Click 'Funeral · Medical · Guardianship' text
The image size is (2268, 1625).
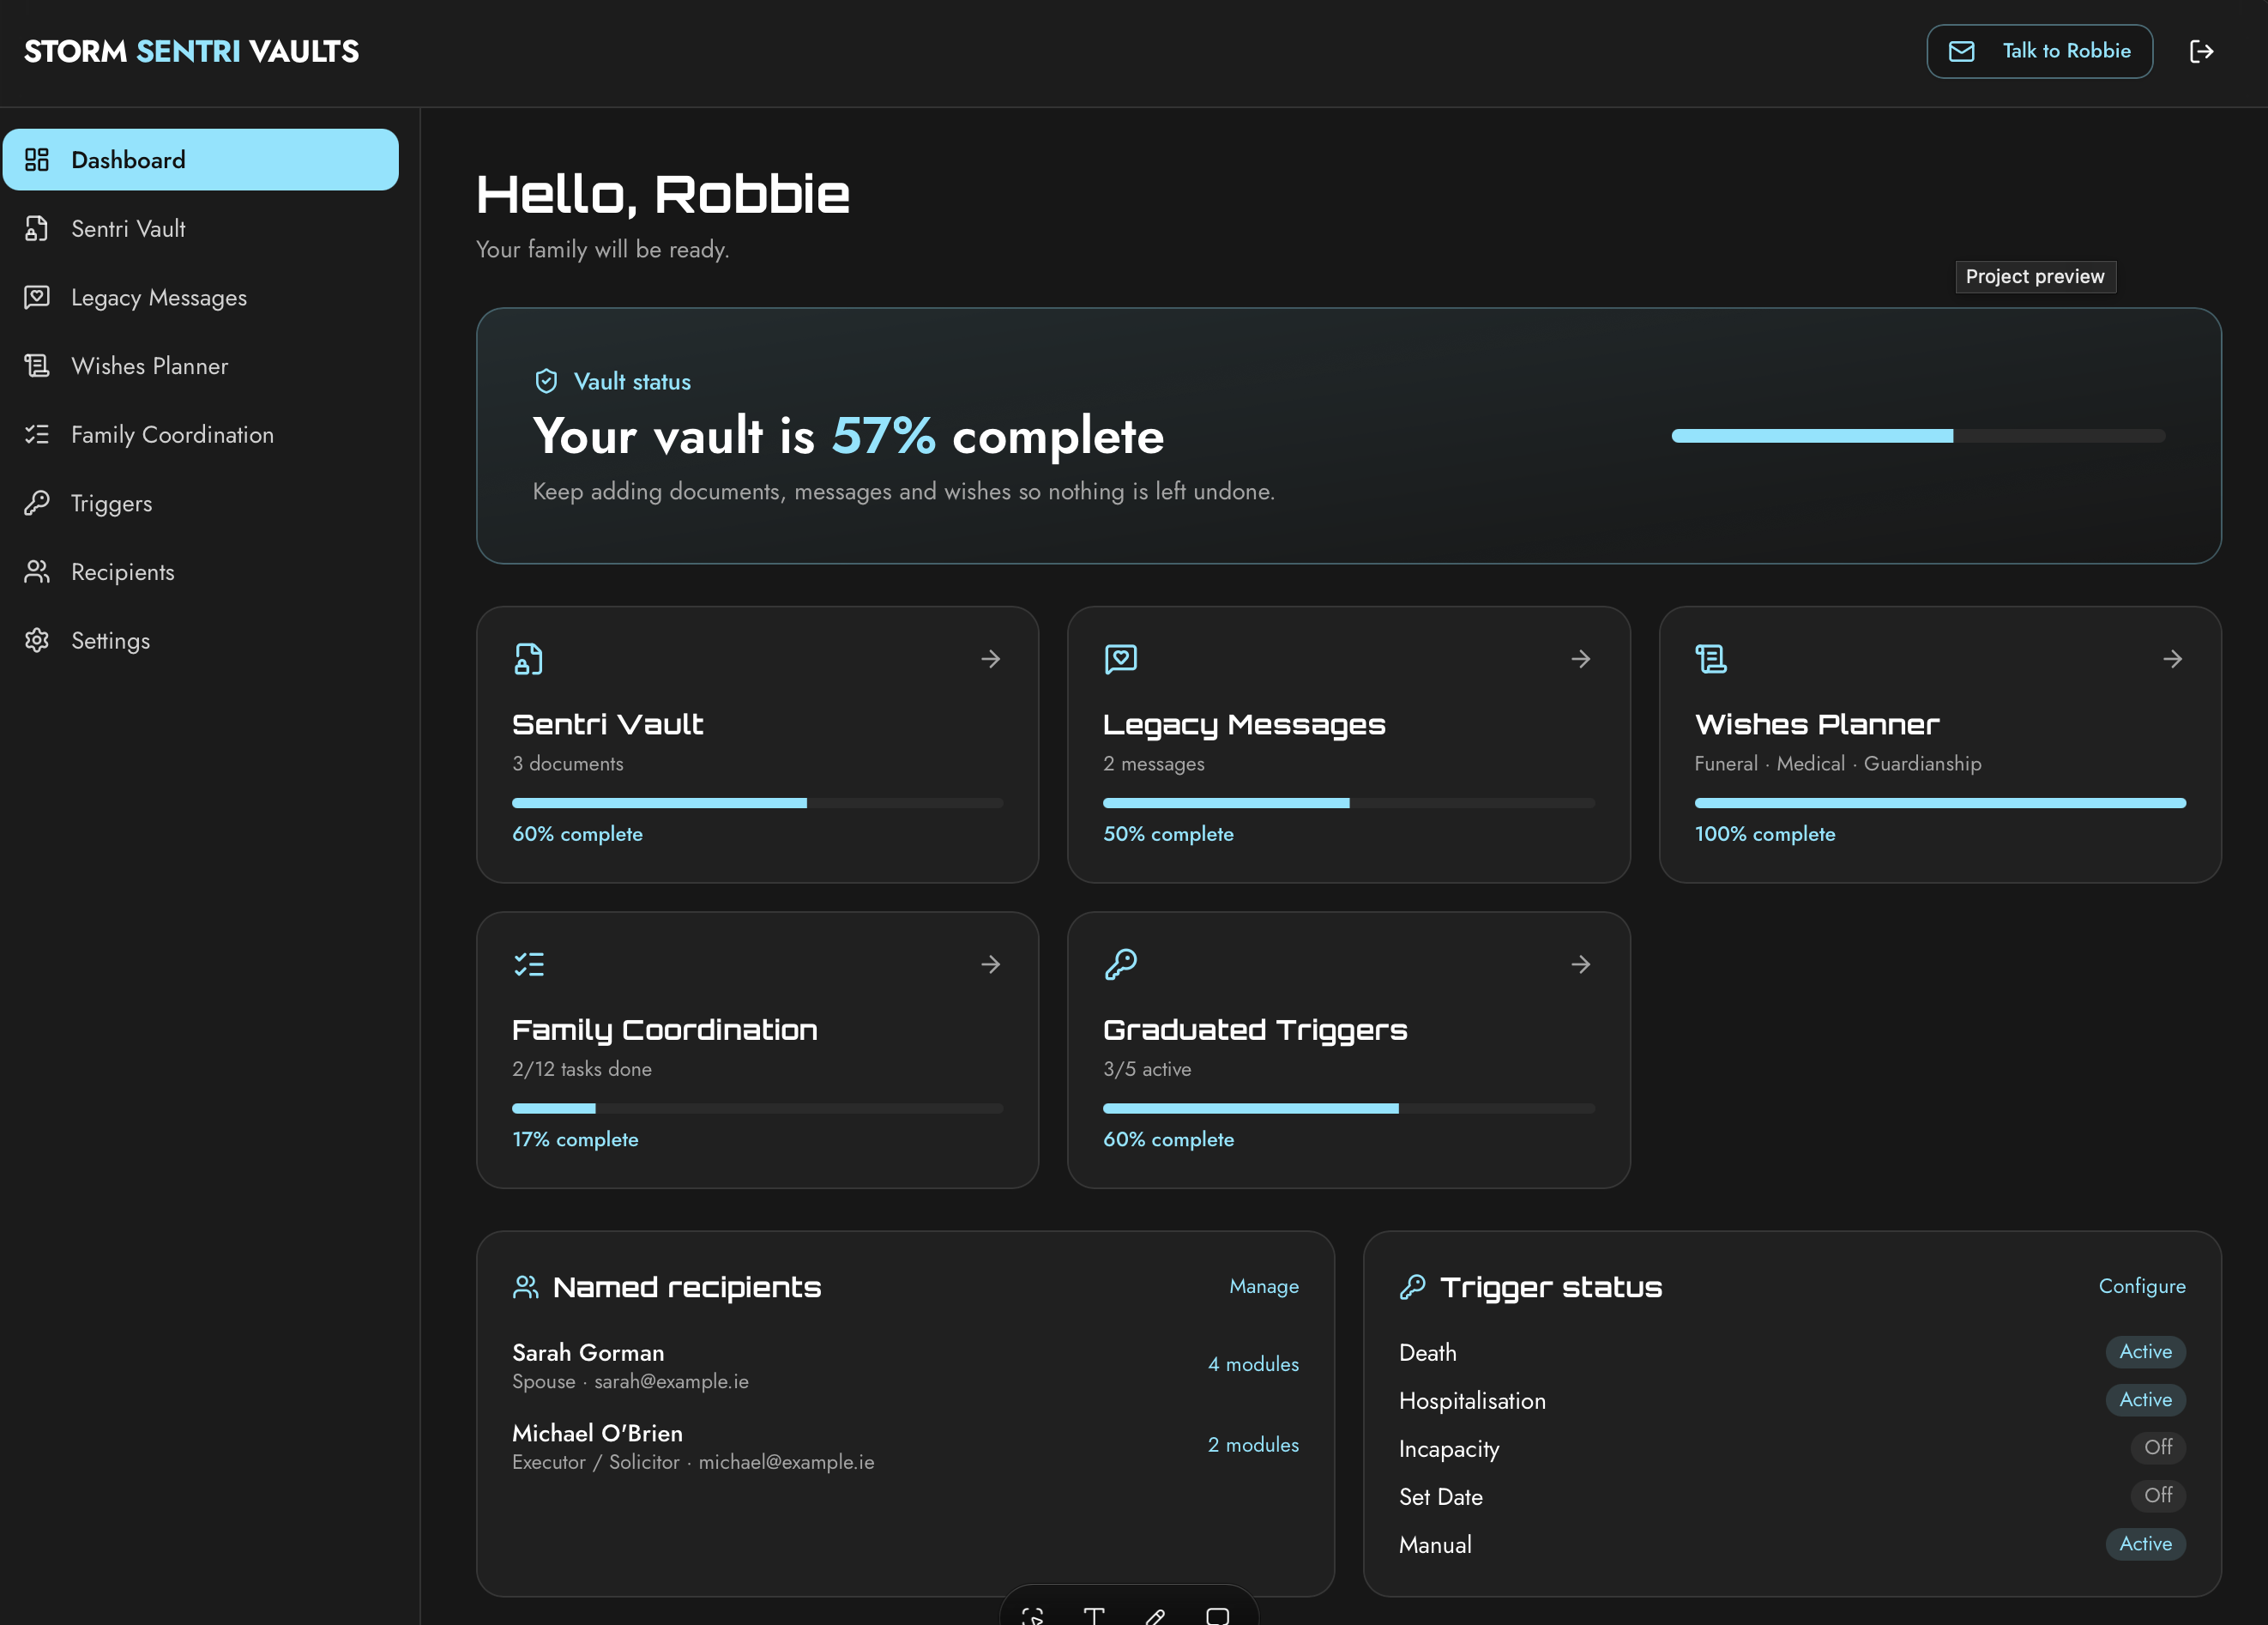tap(1837, 764)
